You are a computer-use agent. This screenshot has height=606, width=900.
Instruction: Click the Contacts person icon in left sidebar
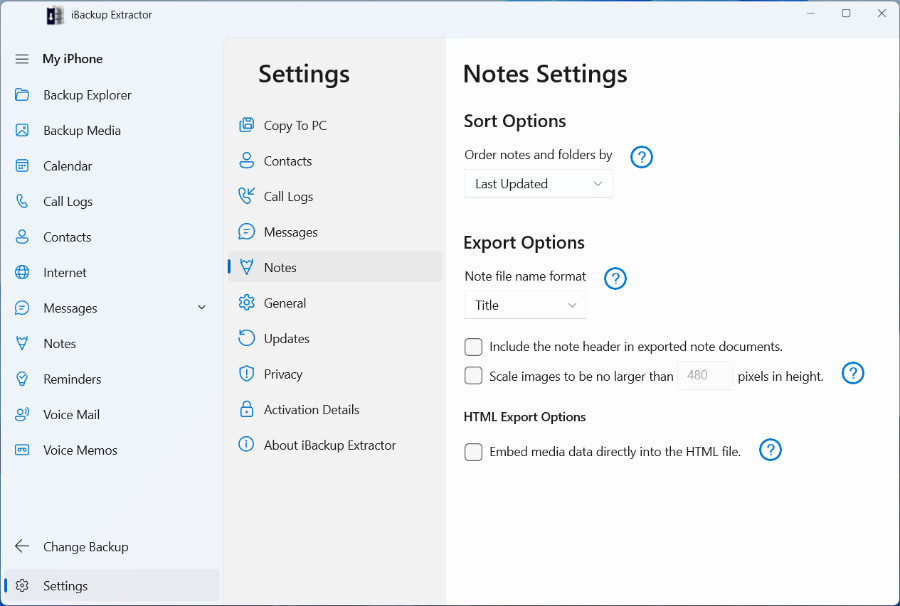22,237
